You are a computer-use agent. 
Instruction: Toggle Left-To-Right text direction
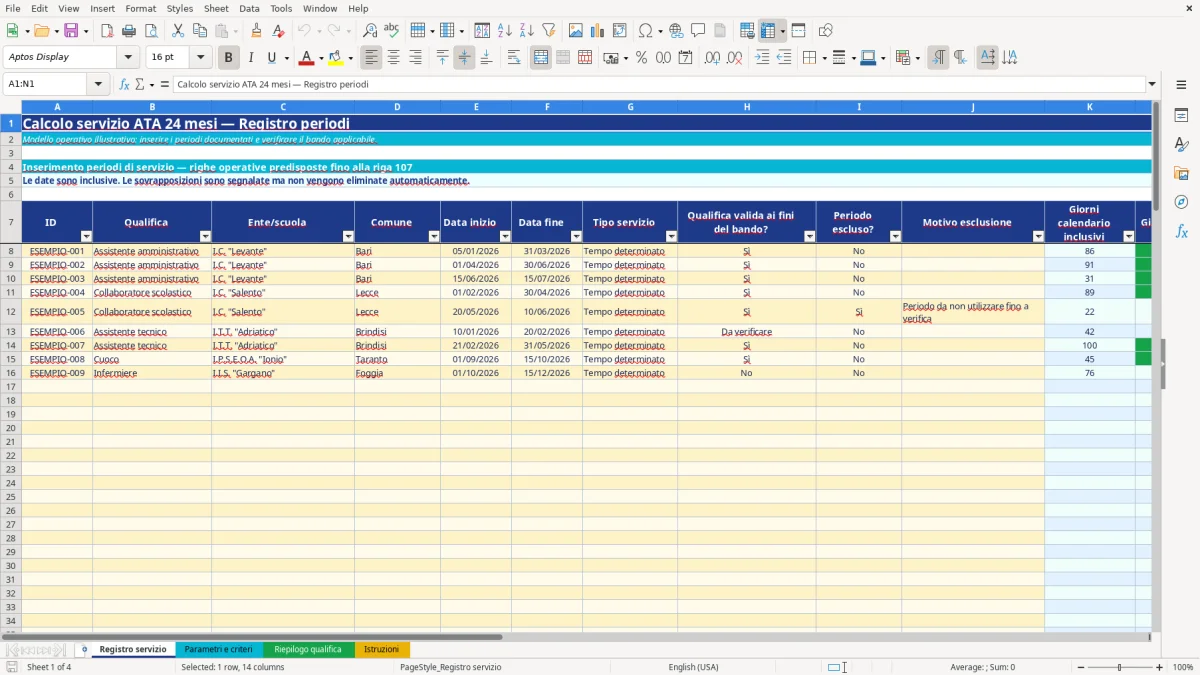pos(938,58)
